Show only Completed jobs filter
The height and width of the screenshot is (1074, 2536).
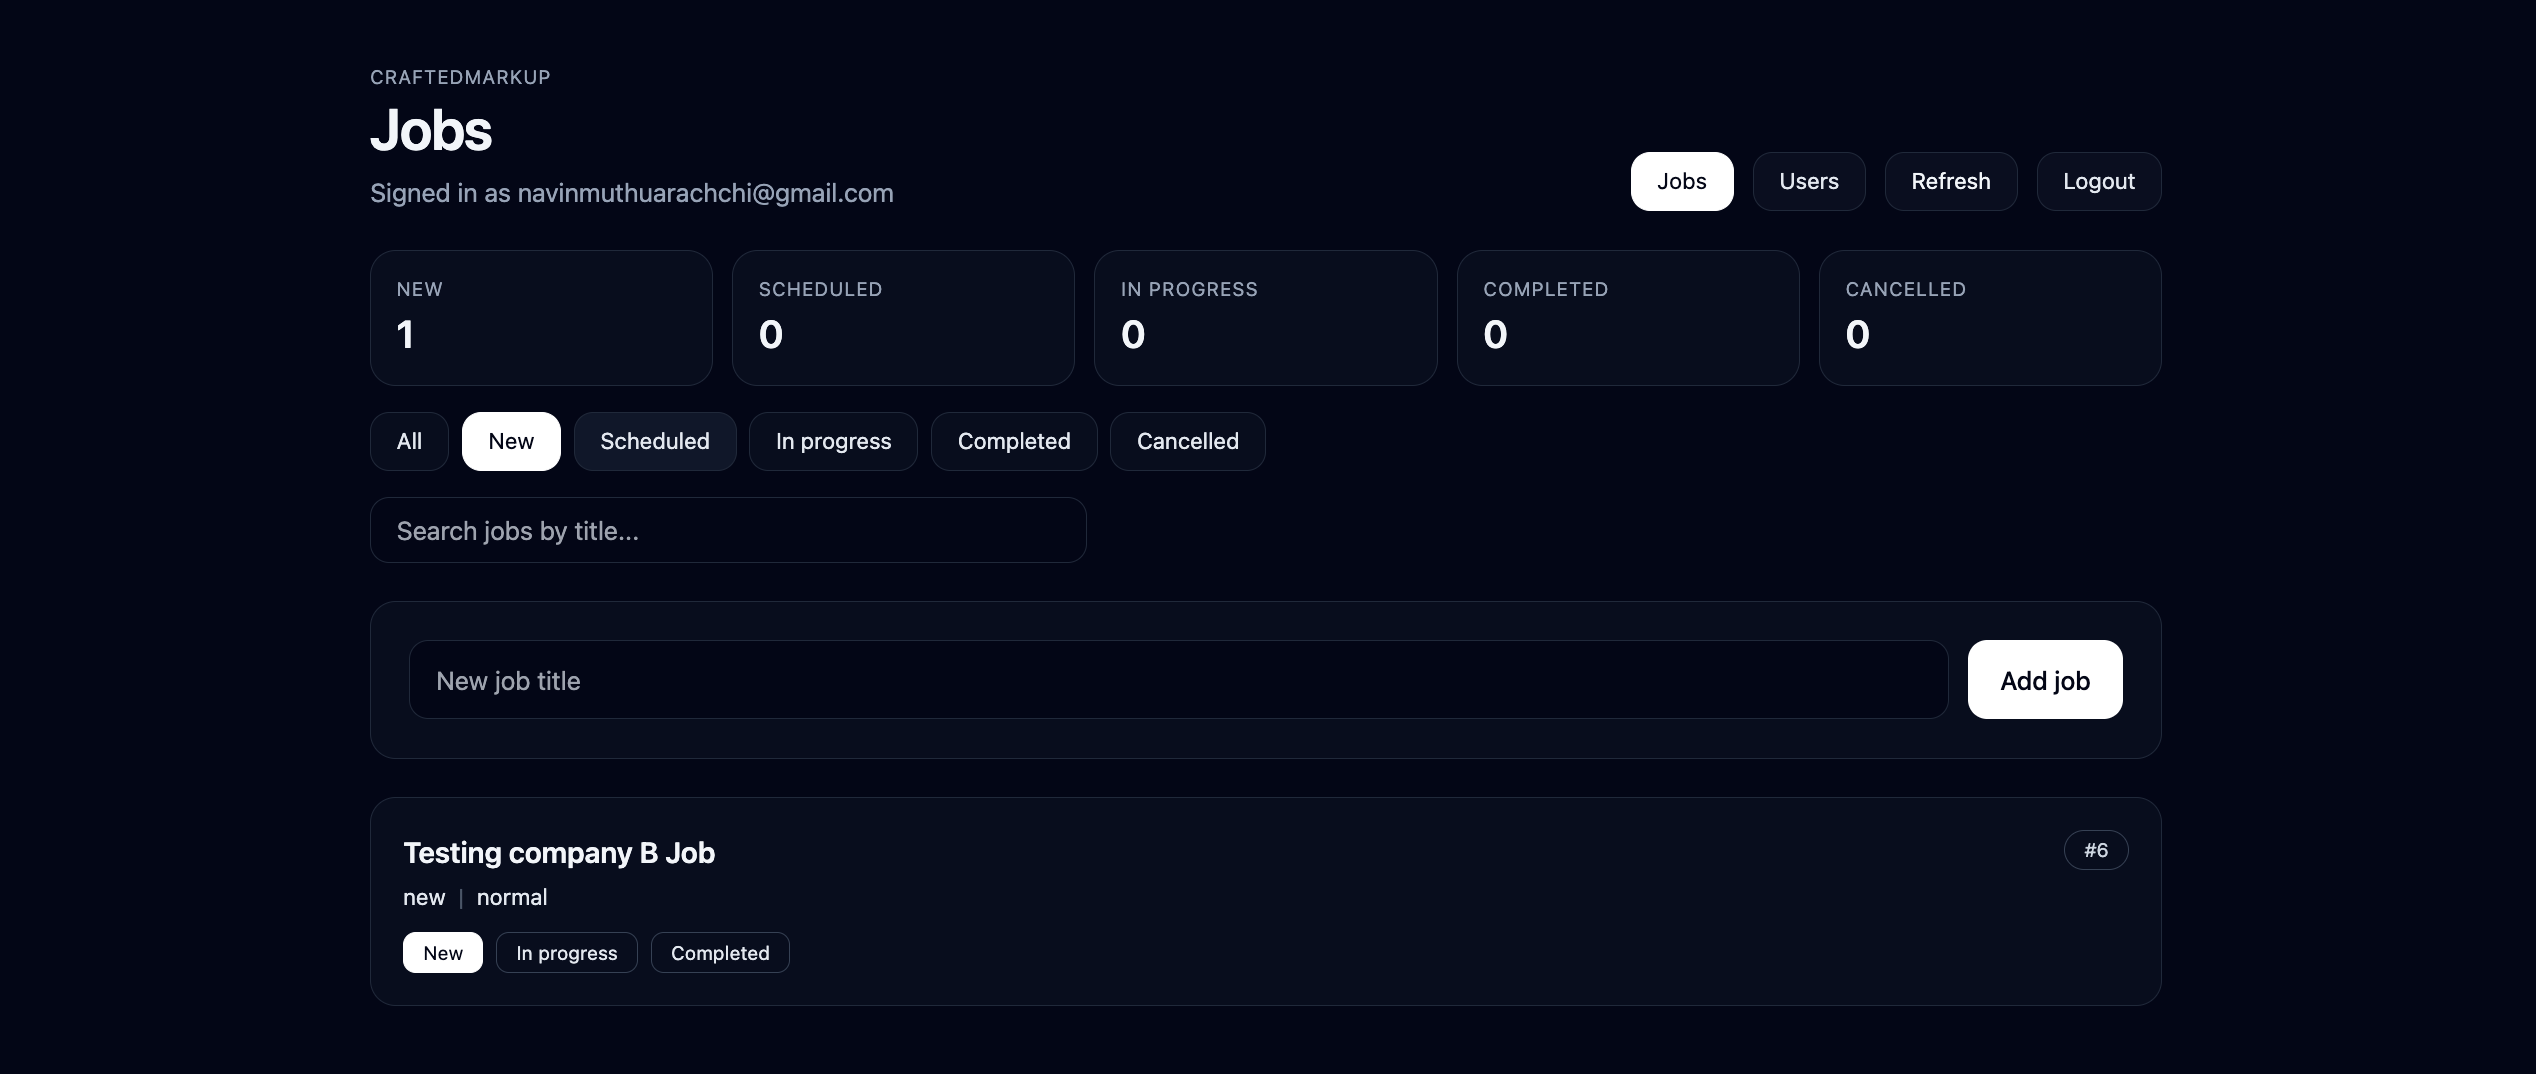(1014, 441)
